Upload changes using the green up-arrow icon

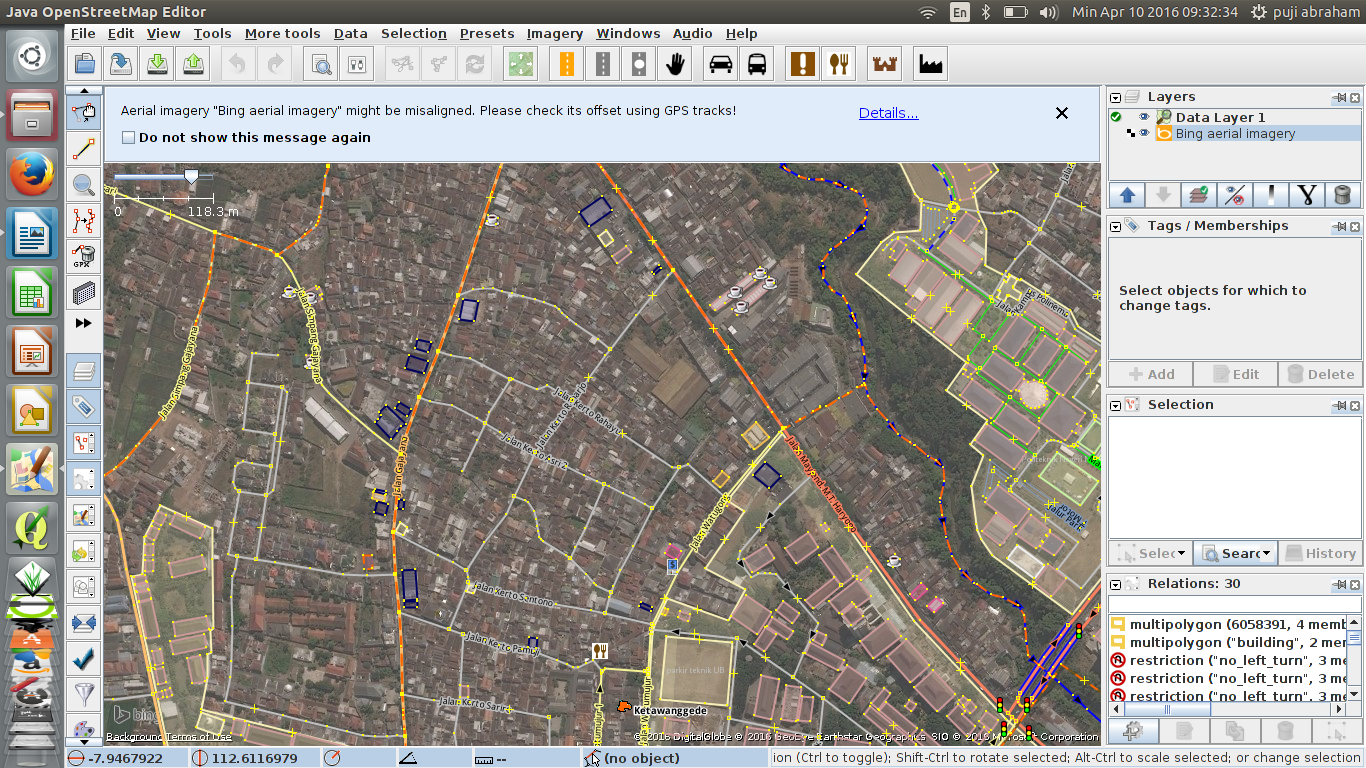[x=192, y=63]
